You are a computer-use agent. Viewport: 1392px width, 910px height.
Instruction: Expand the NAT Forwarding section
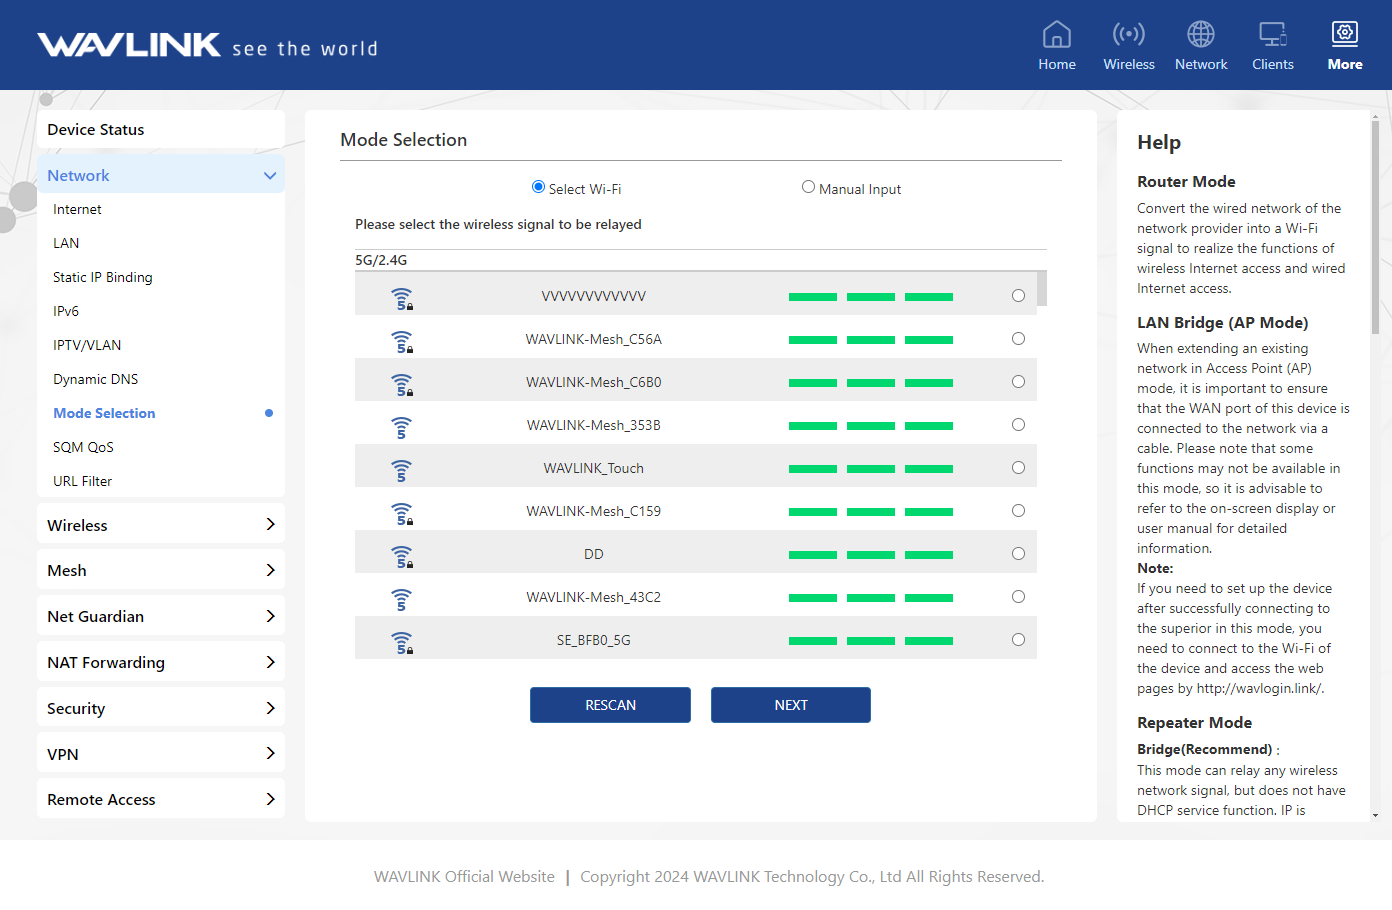click(x=269, y=662)
